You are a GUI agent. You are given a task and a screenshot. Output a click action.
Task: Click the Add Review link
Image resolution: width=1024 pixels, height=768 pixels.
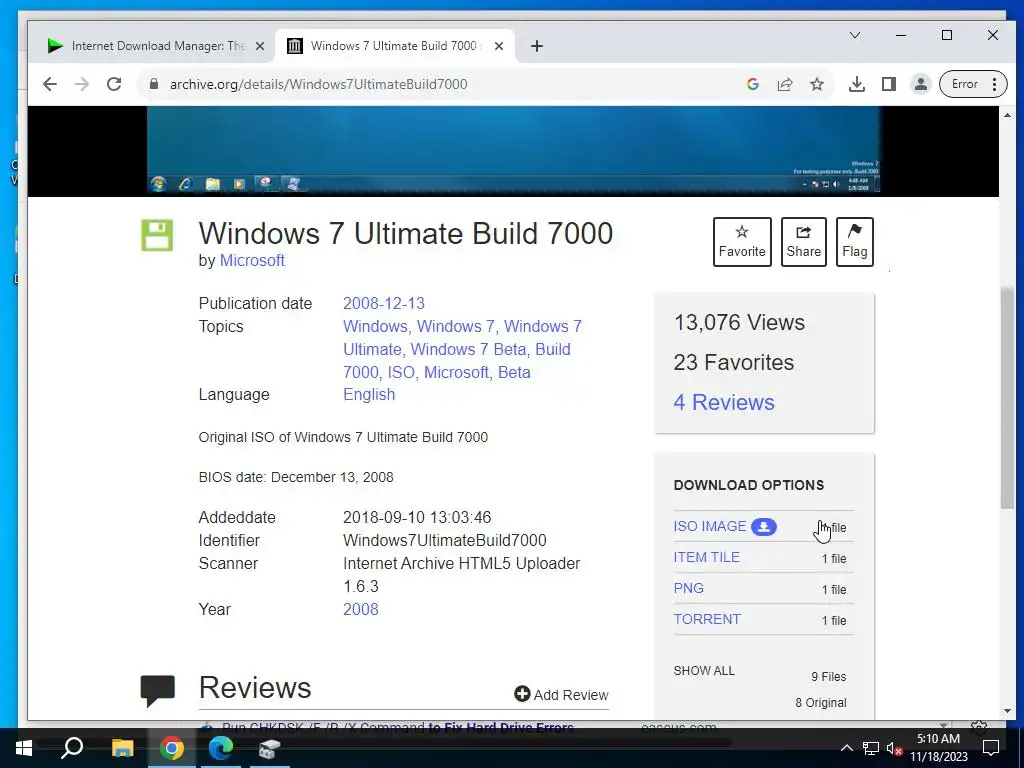pos(561,695)
